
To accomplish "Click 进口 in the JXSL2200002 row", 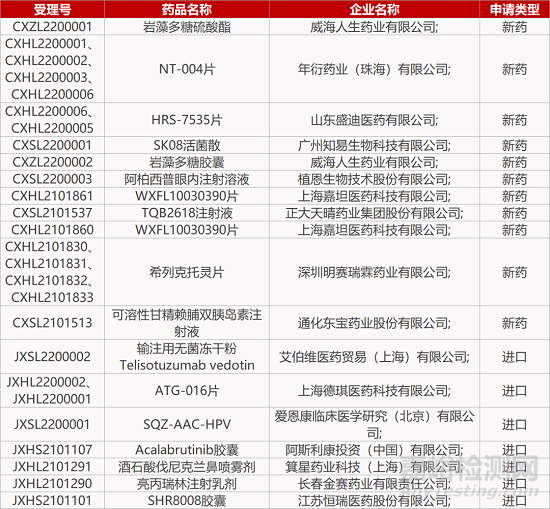I will pos(514,357).
